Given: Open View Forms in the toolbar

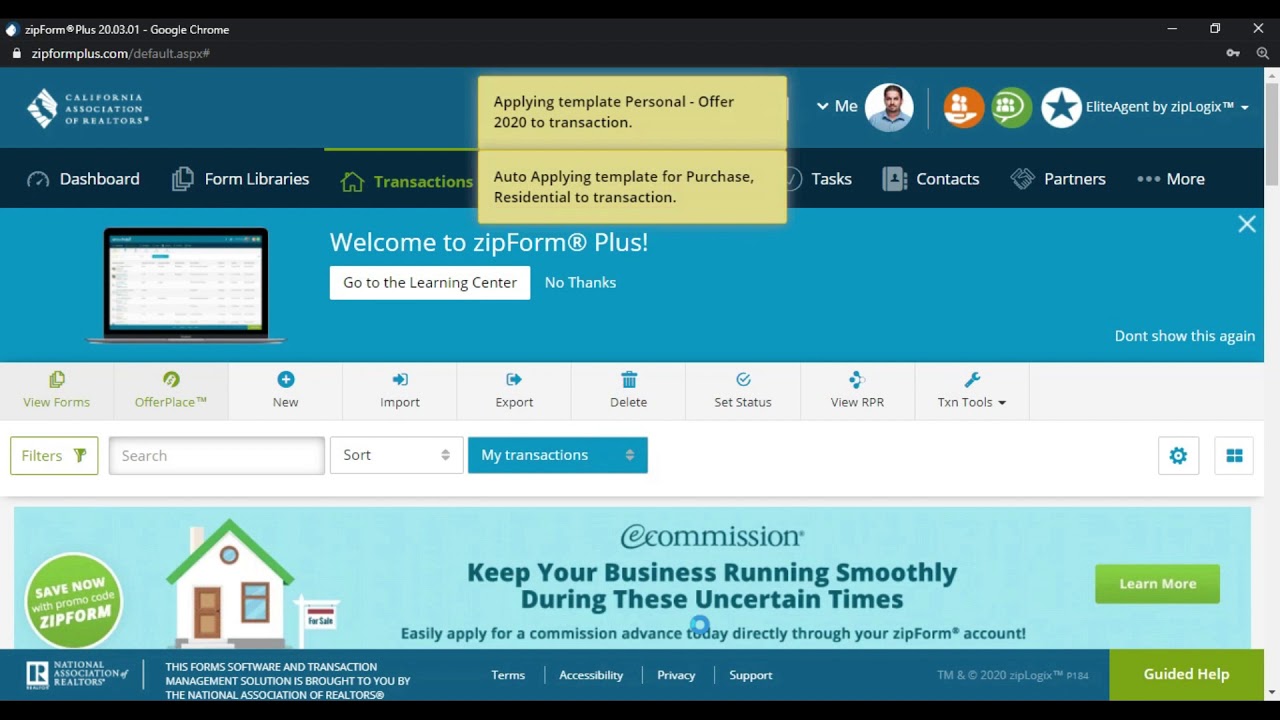Looking at the screenshot, I should pos(57,390).
